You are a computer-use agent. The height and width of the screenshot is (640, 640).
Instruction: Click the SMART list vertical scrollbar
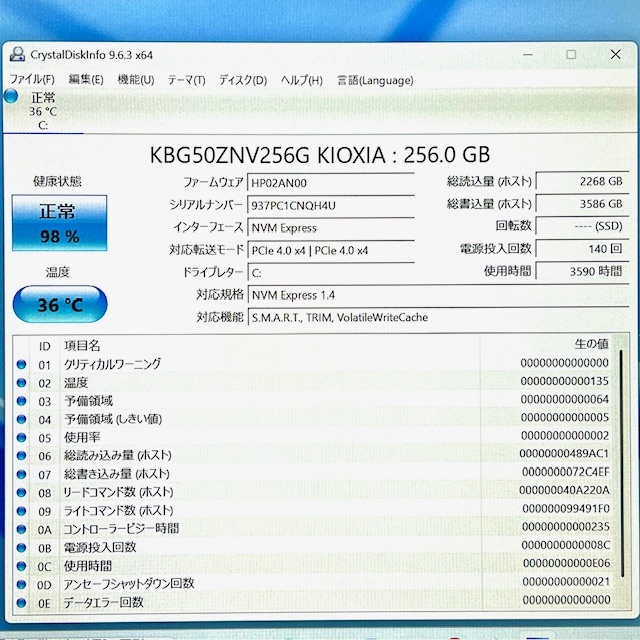pyautogui.click(x=622, y=463)
